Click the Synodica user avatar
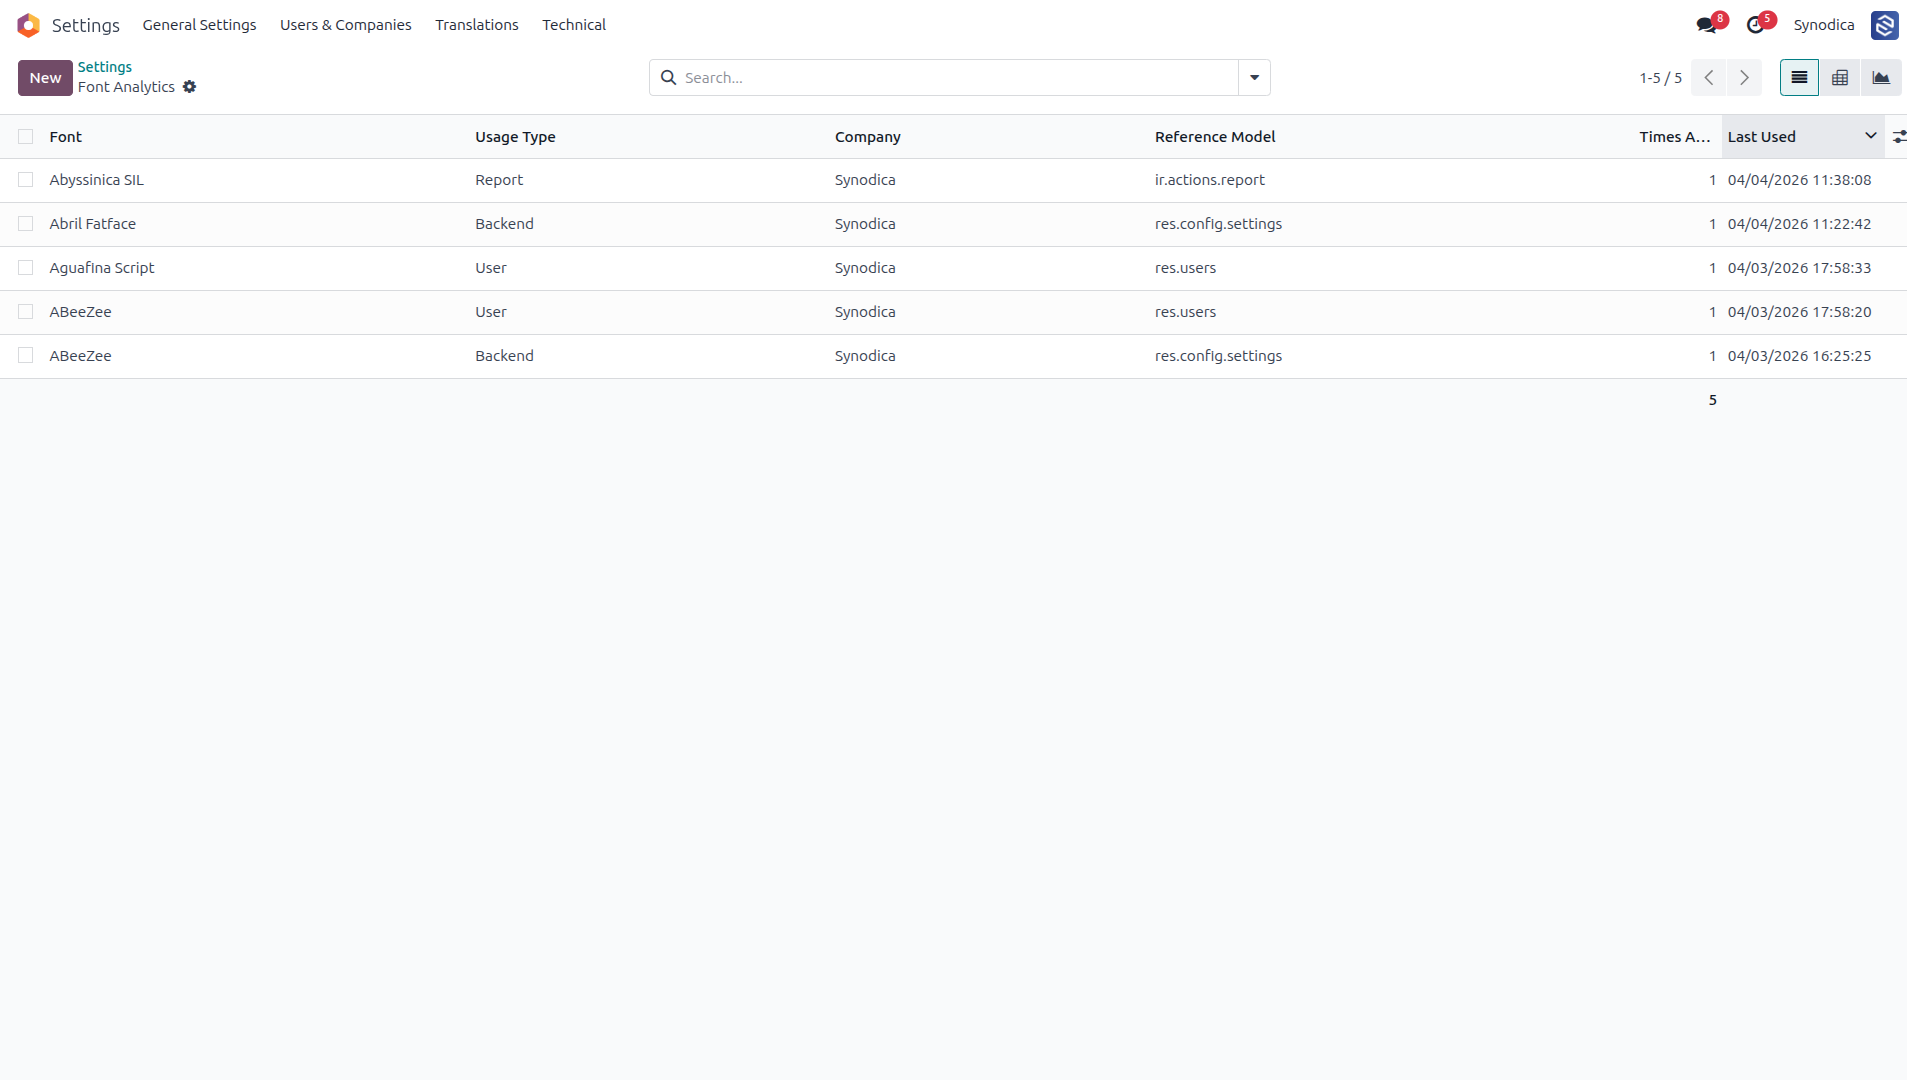This screenshot has height=1080, width=1907. point(1884,25)
